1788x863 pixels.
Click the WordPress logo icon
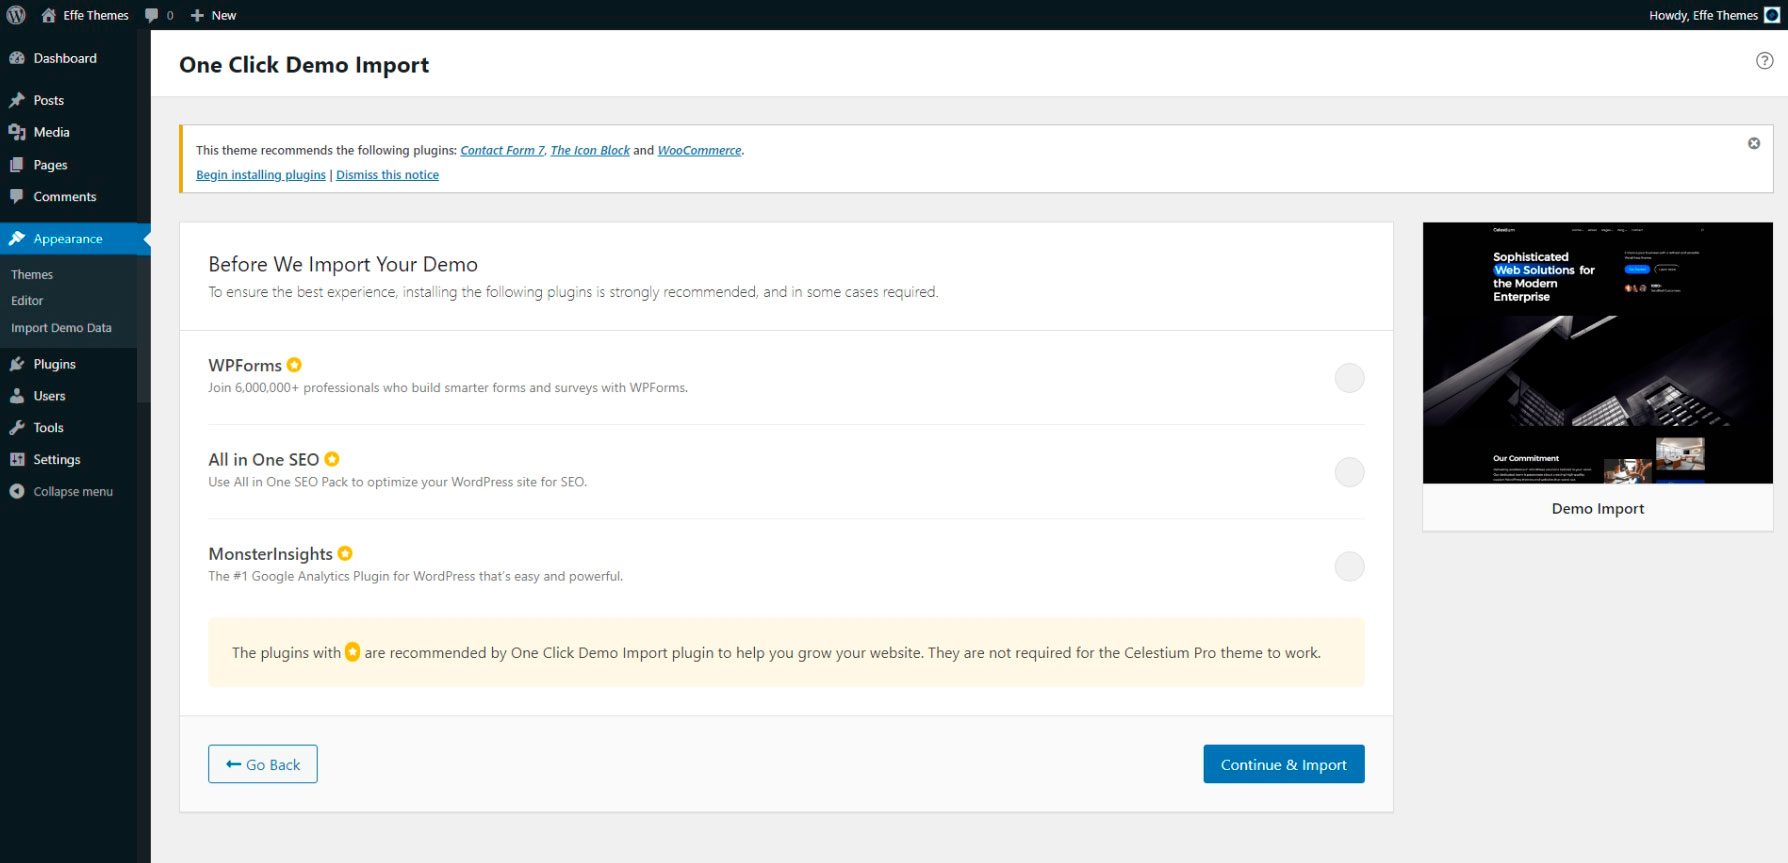16,15
